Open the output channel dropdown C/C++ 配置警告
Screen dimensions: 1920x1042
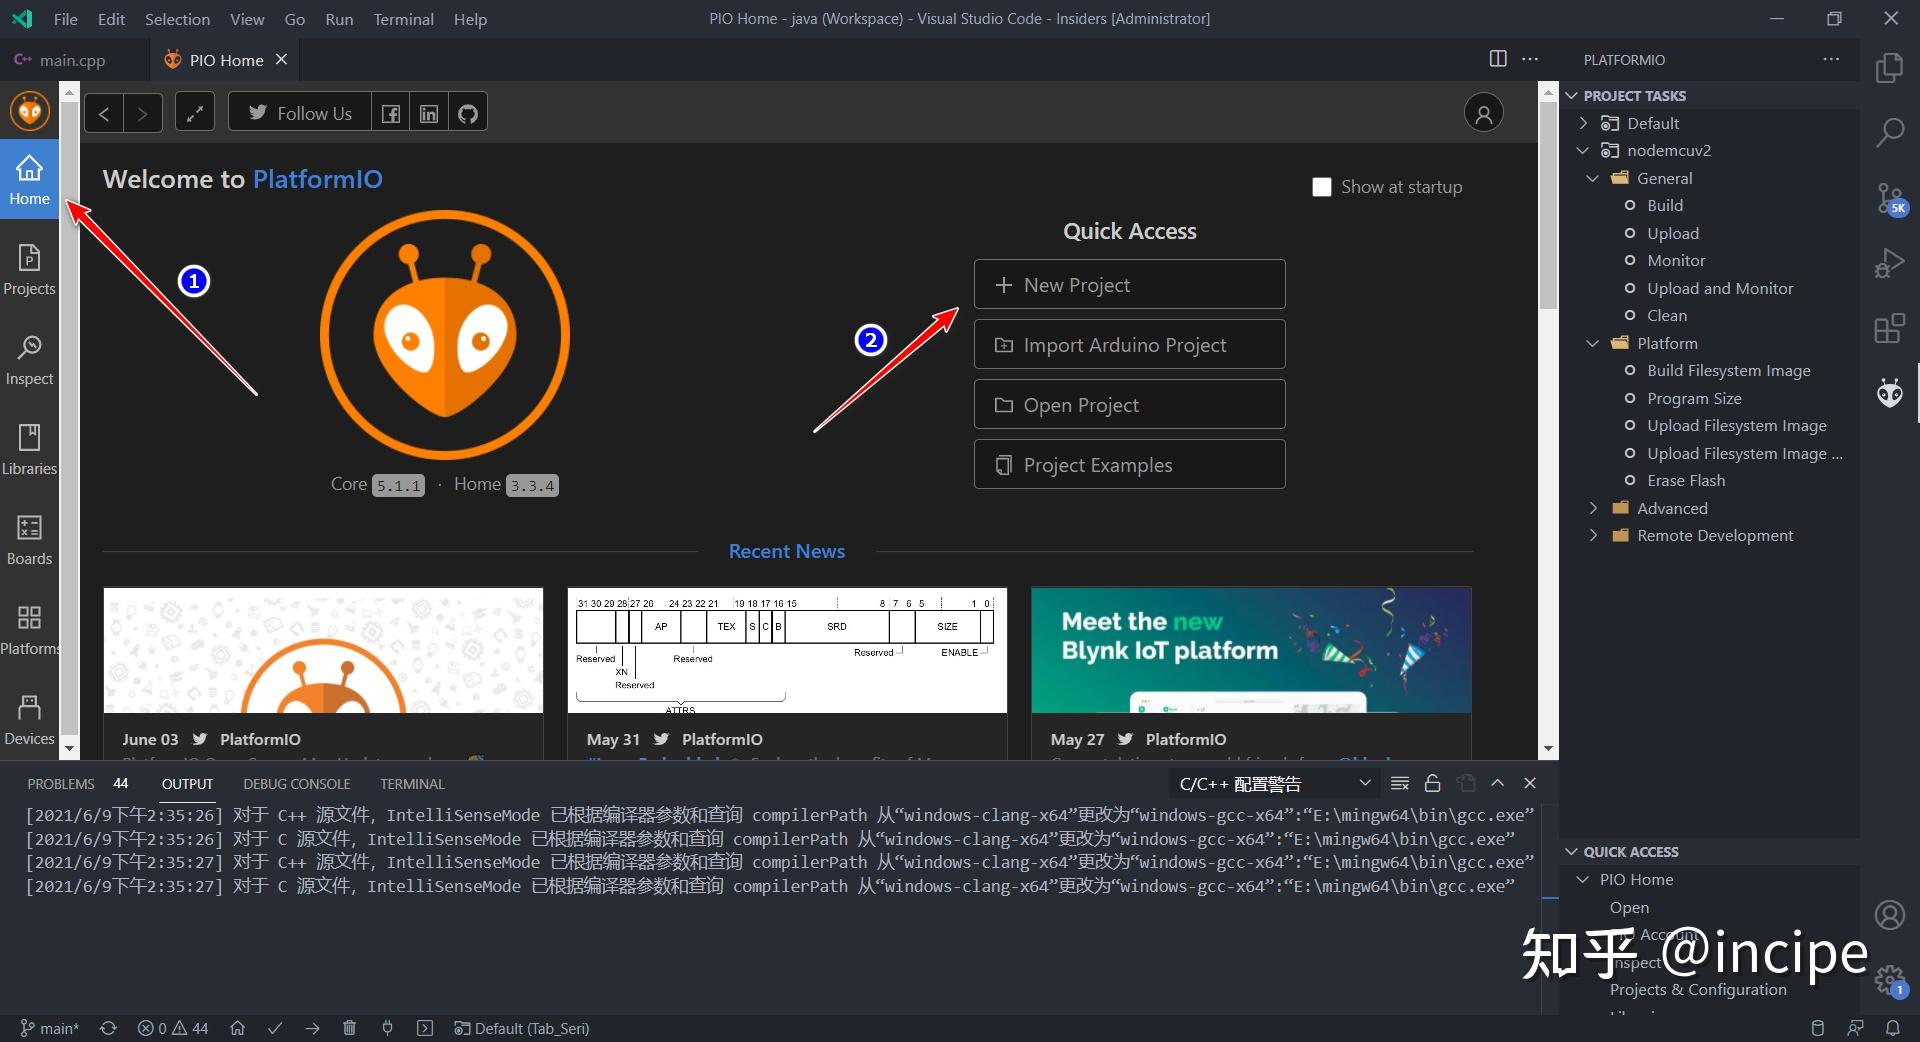tap(1274, 784)
